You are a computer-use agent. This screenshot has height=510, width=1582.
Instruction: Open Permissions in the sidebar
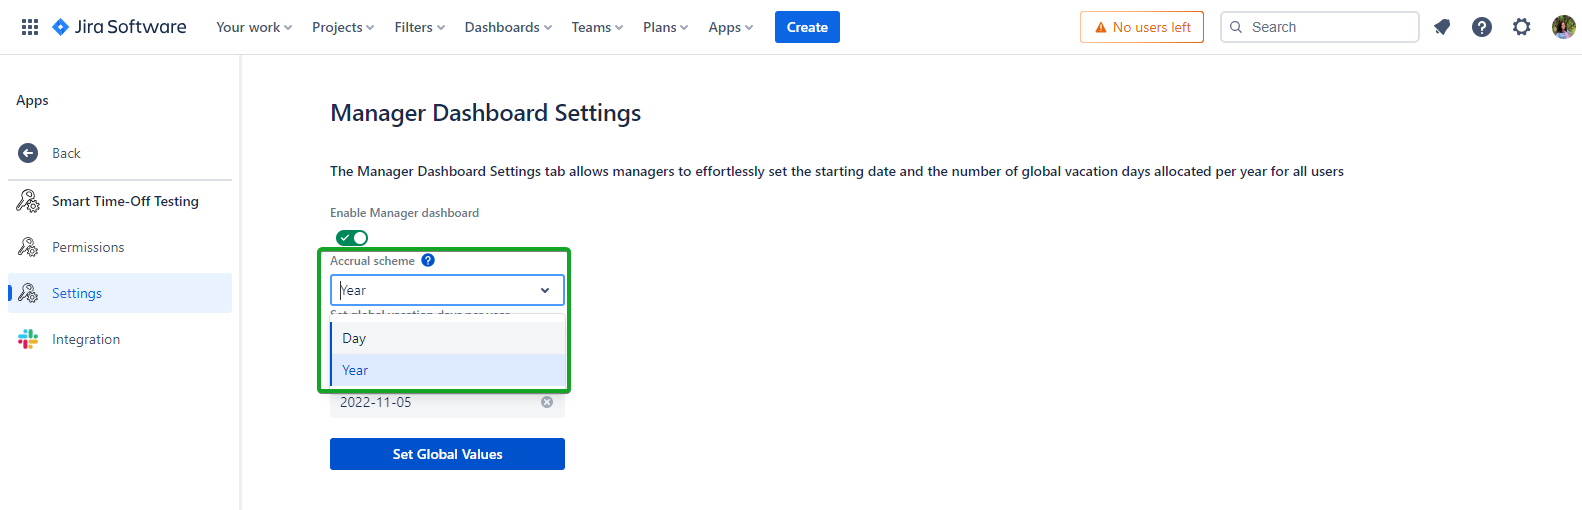tap(88, 247)
